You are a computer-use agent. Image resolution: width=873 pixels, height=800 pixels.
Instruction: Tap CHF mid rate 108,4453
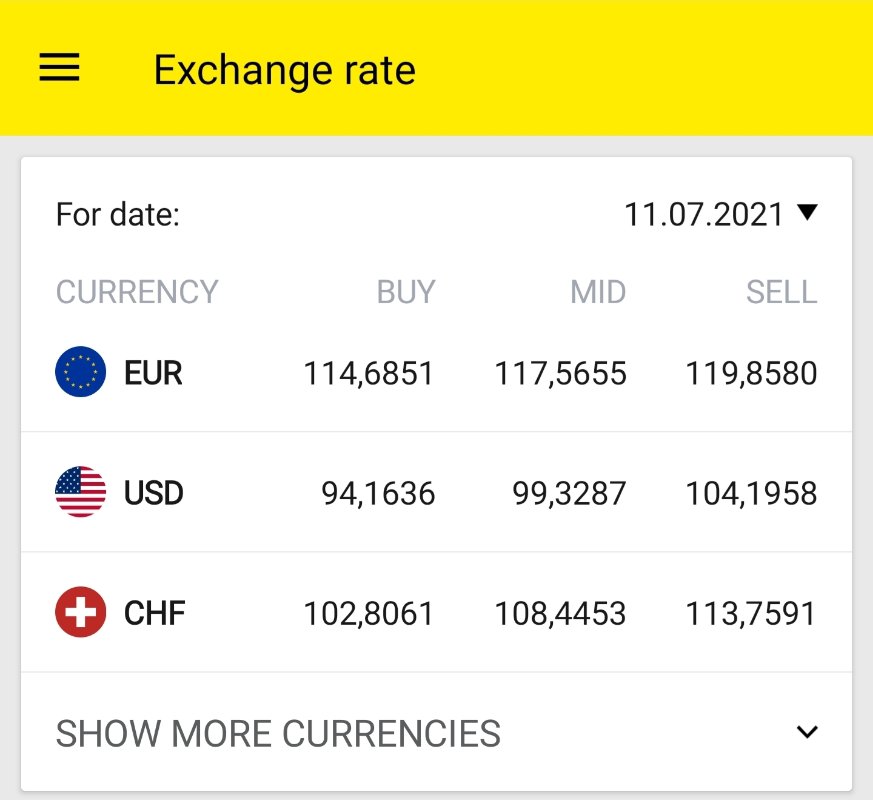(x=560, y=613)
